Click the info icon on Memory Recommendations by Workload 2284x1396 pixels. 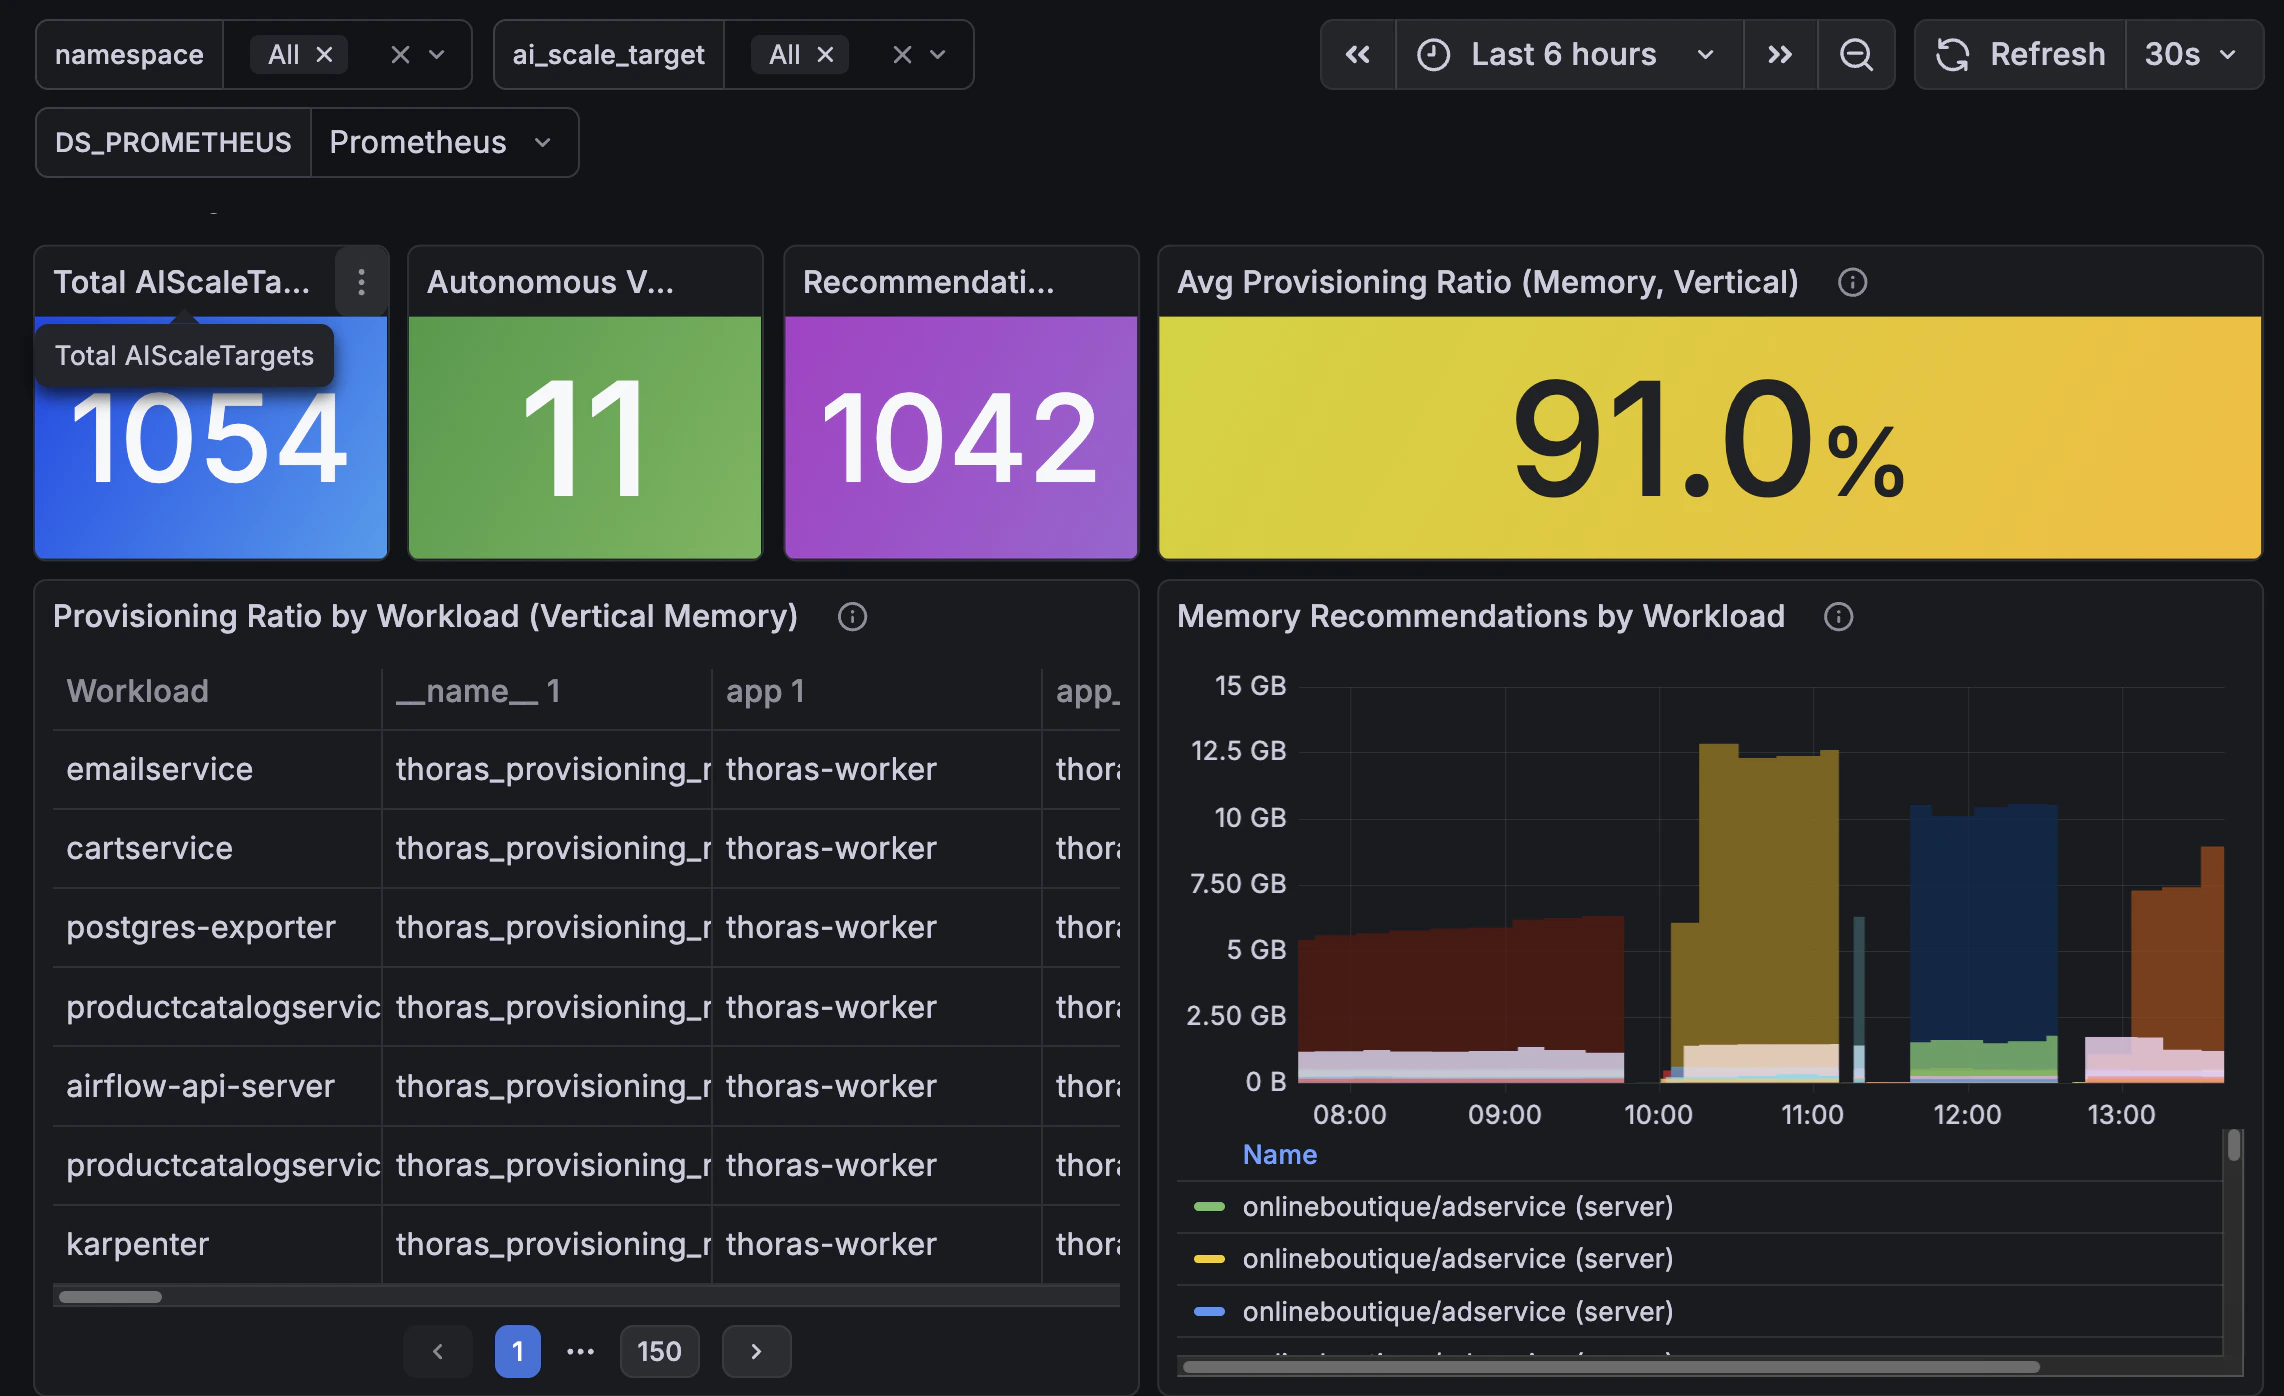1839,617
